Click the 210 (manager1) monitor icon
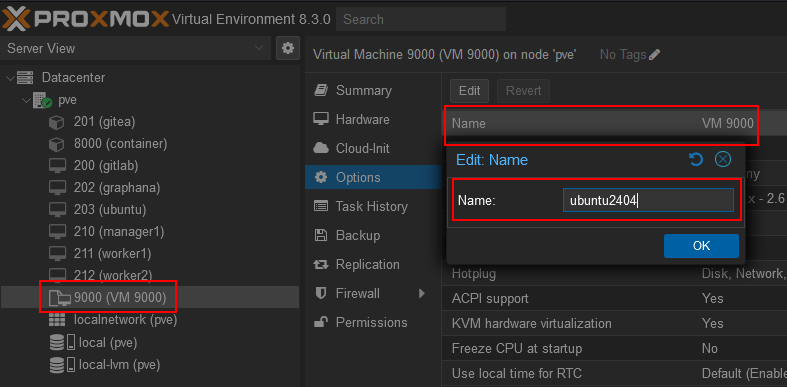 (x=57, y=231)
